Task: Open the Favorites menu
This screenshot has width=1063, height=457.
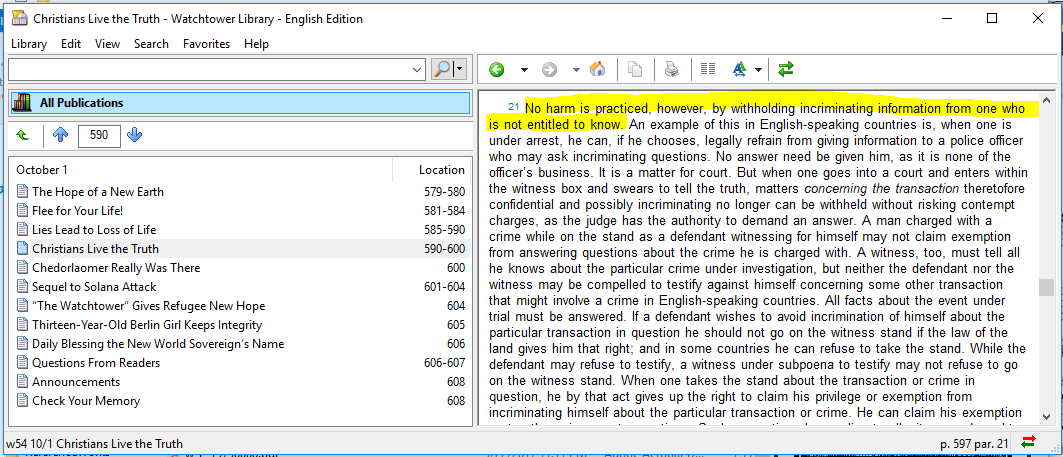Action: pyautogui.click(x=206, y=44)
